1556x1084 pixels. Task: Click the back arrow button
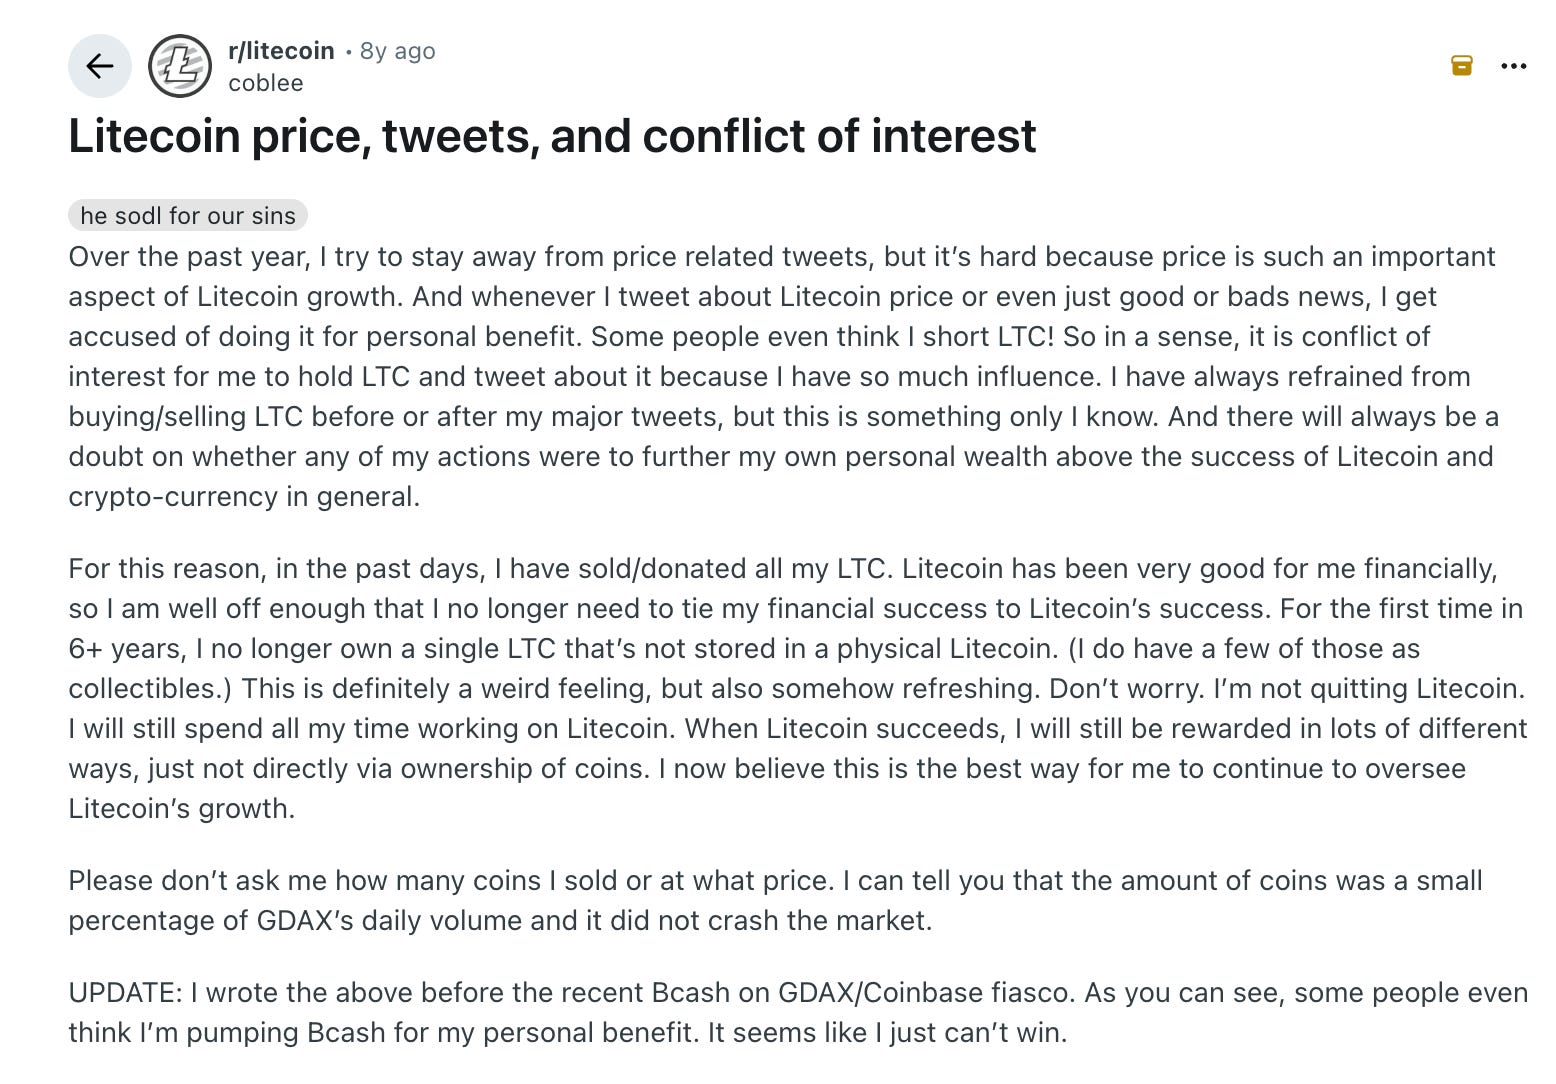coord(100,66)
